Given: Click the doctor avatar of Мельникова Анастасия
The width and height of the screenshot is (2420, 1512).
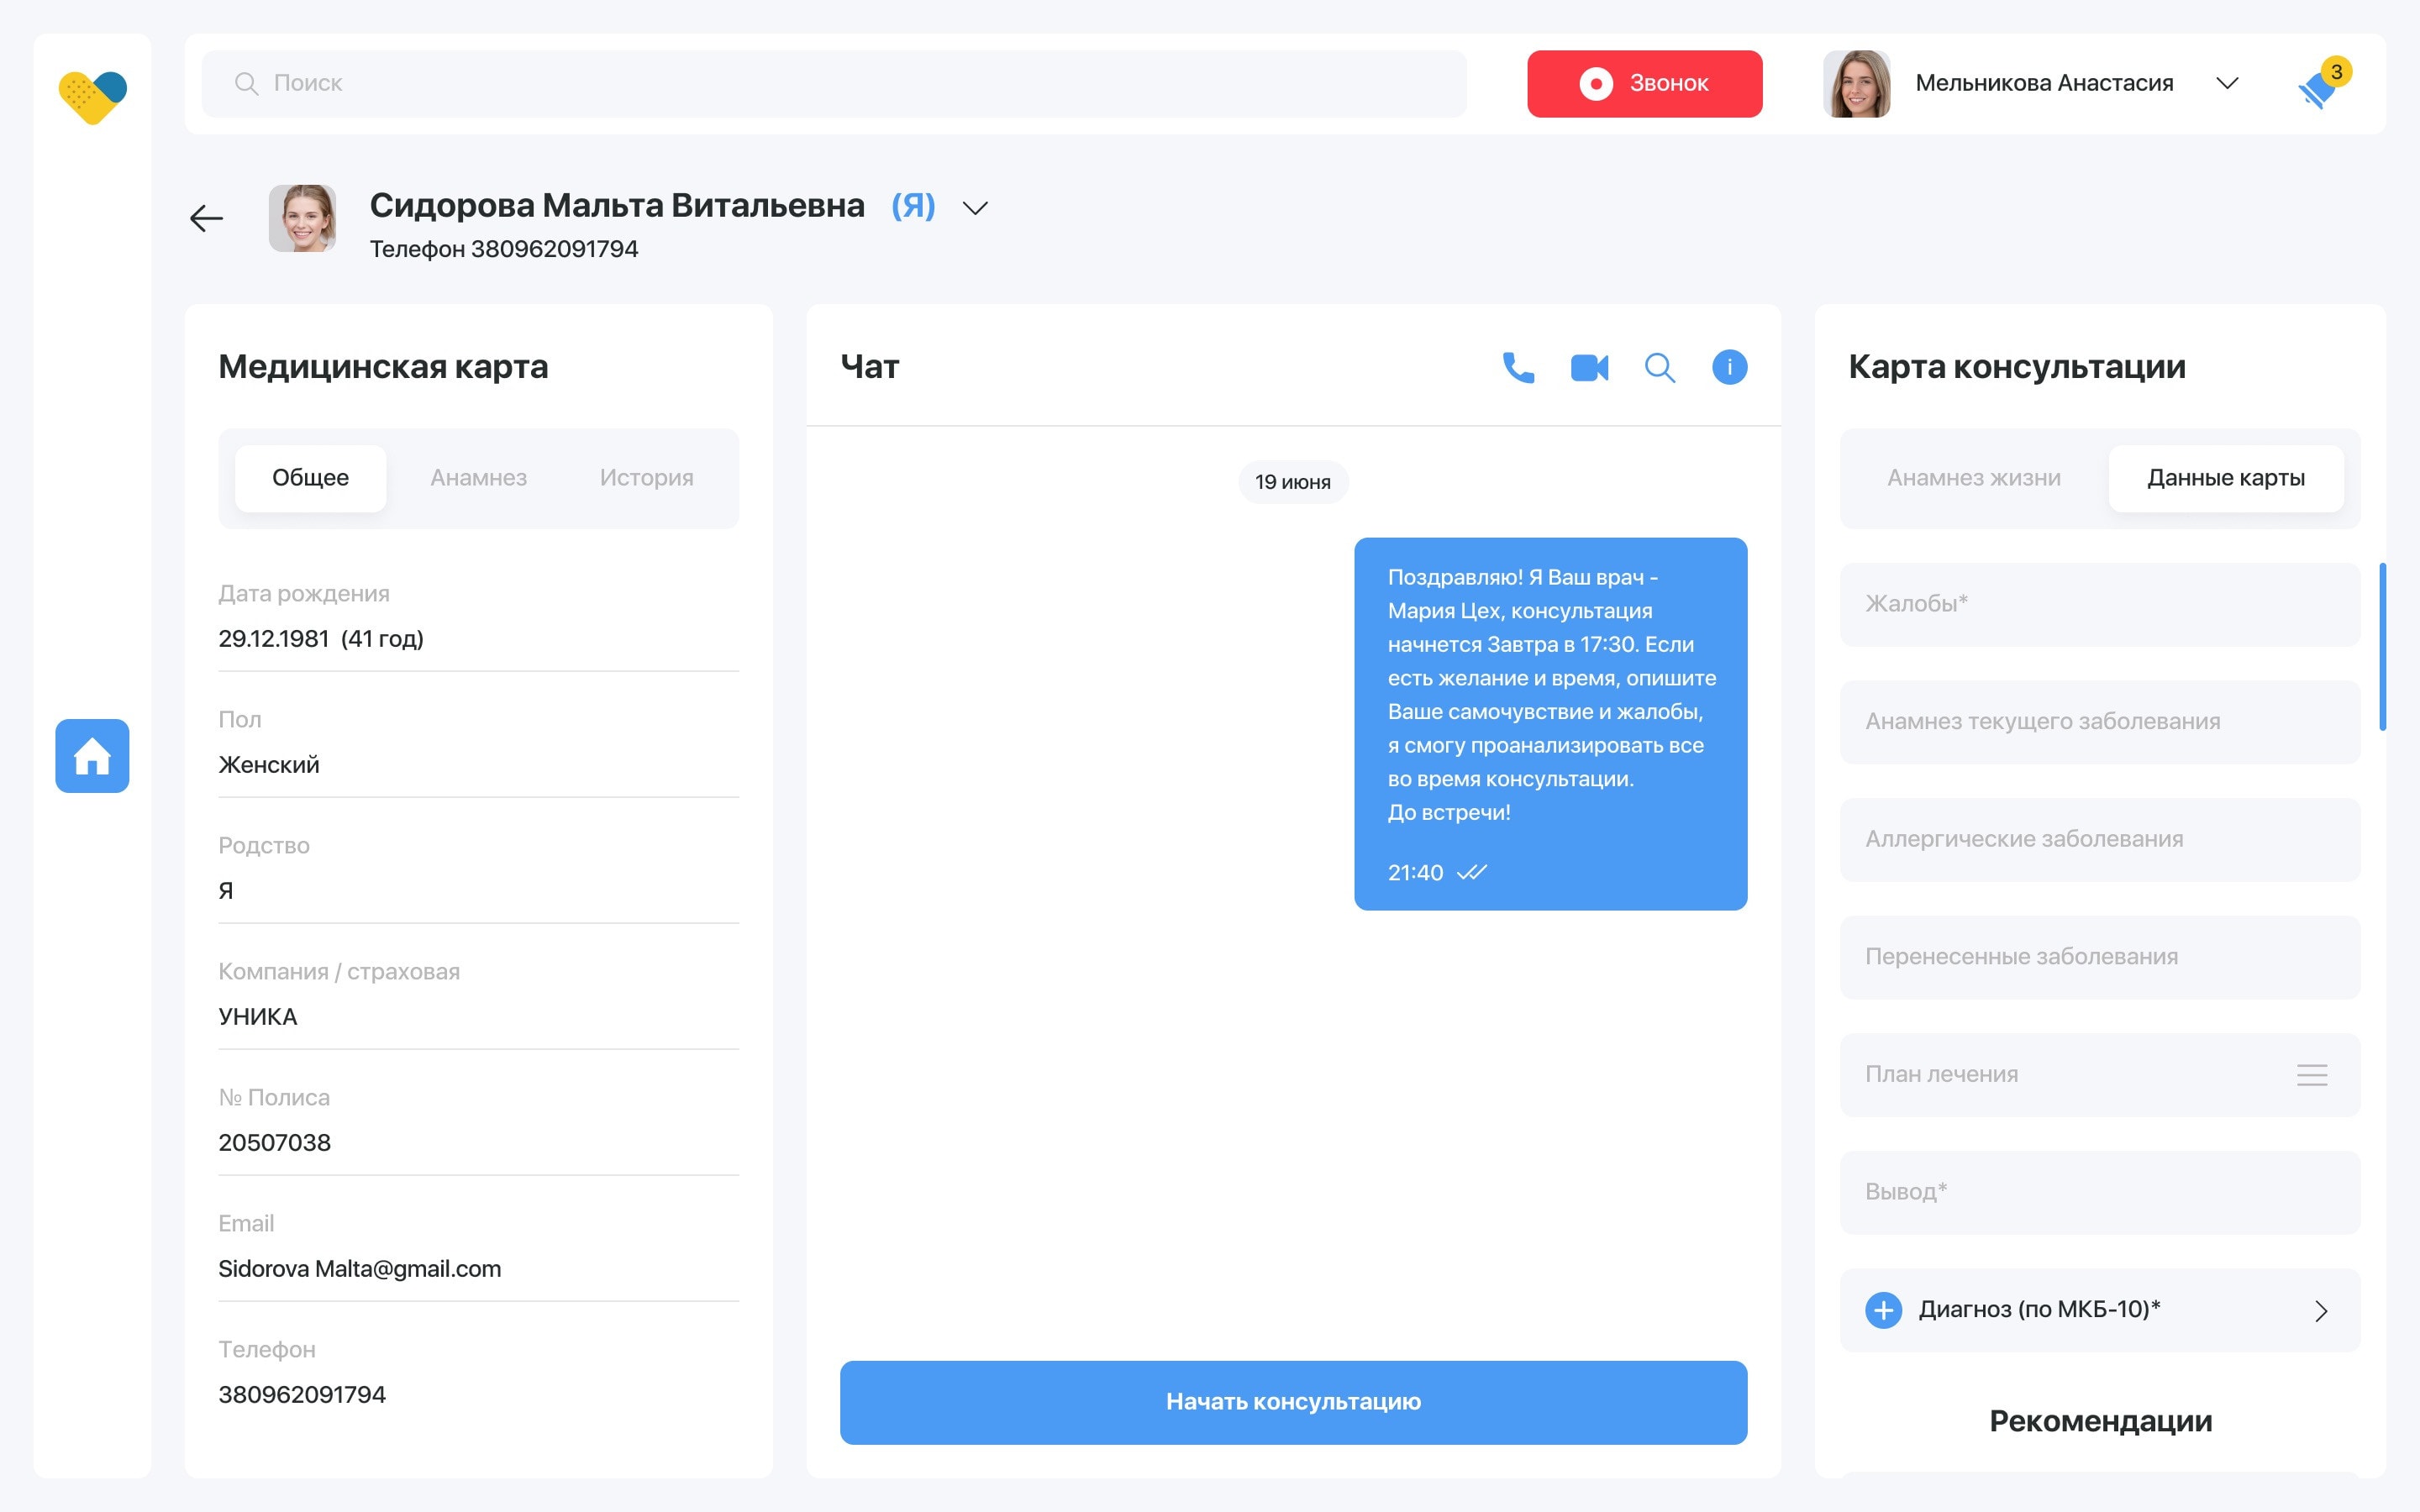Looking at the screenshot, I should click(1857, 84).
